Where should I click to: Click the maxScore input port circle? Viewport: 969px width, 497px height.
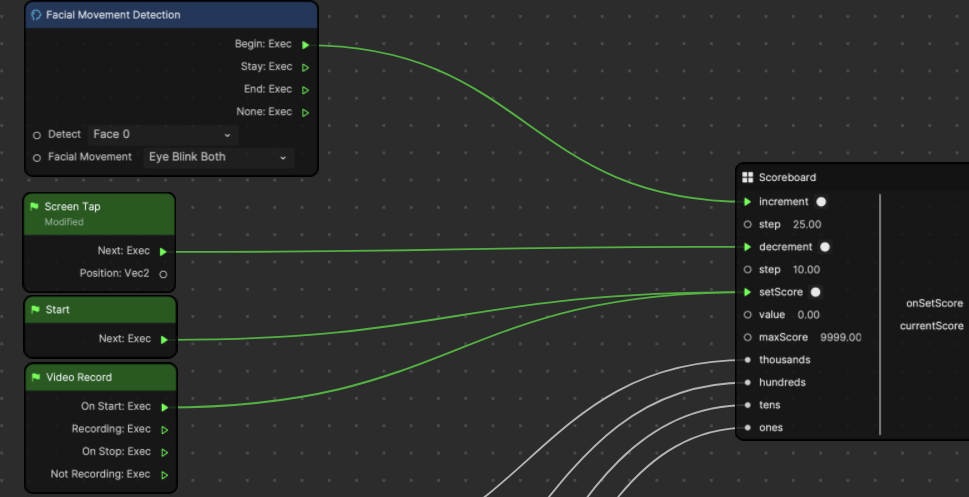coord(748,338)
